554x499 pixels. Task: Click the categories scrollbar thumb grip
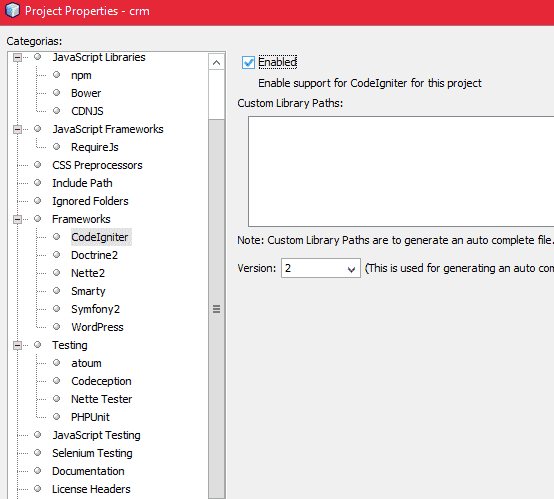coord(216,309)
